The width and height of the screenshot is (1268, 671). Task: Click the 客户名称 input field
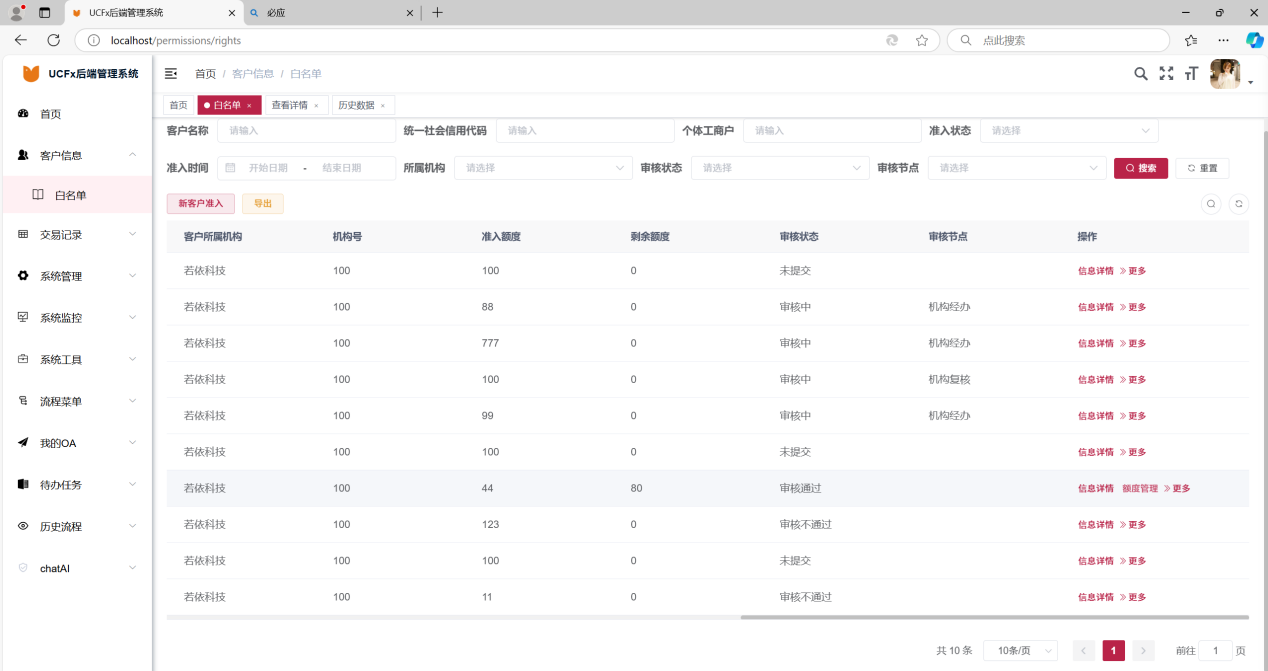pos(306,131)
